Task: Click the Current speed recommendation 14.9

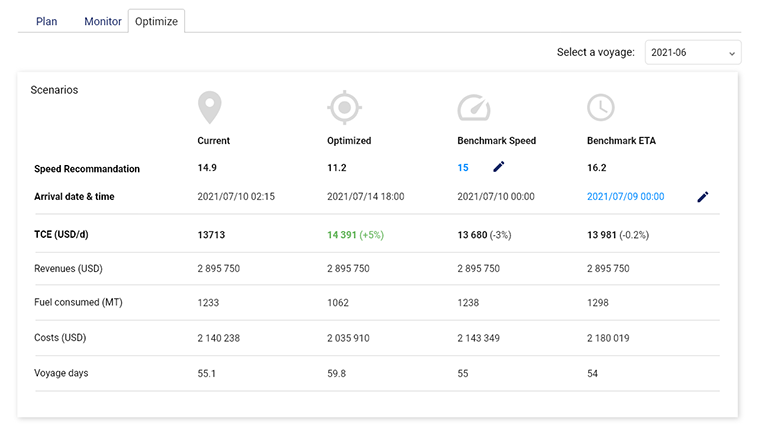Action: click(x=207, y=168)
